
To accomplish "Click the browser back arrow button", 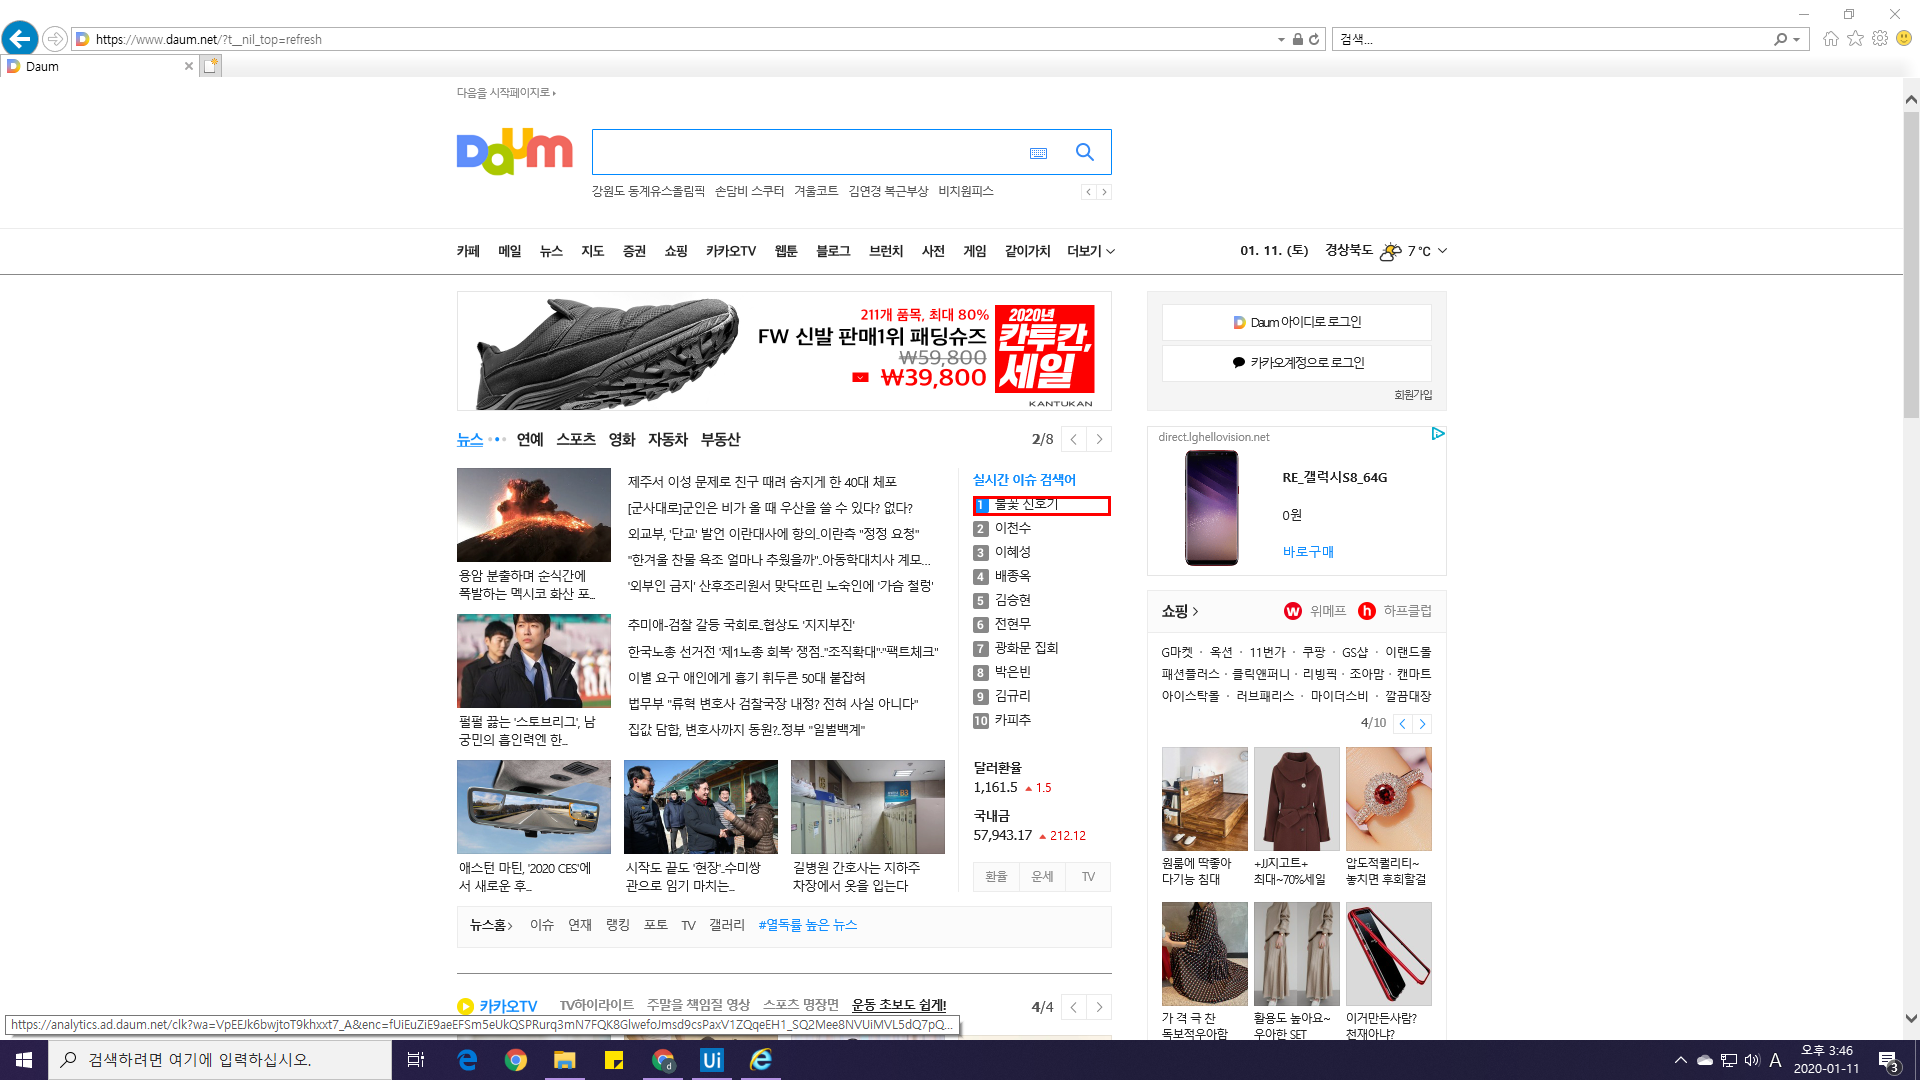I will click(x=20, y=39).
